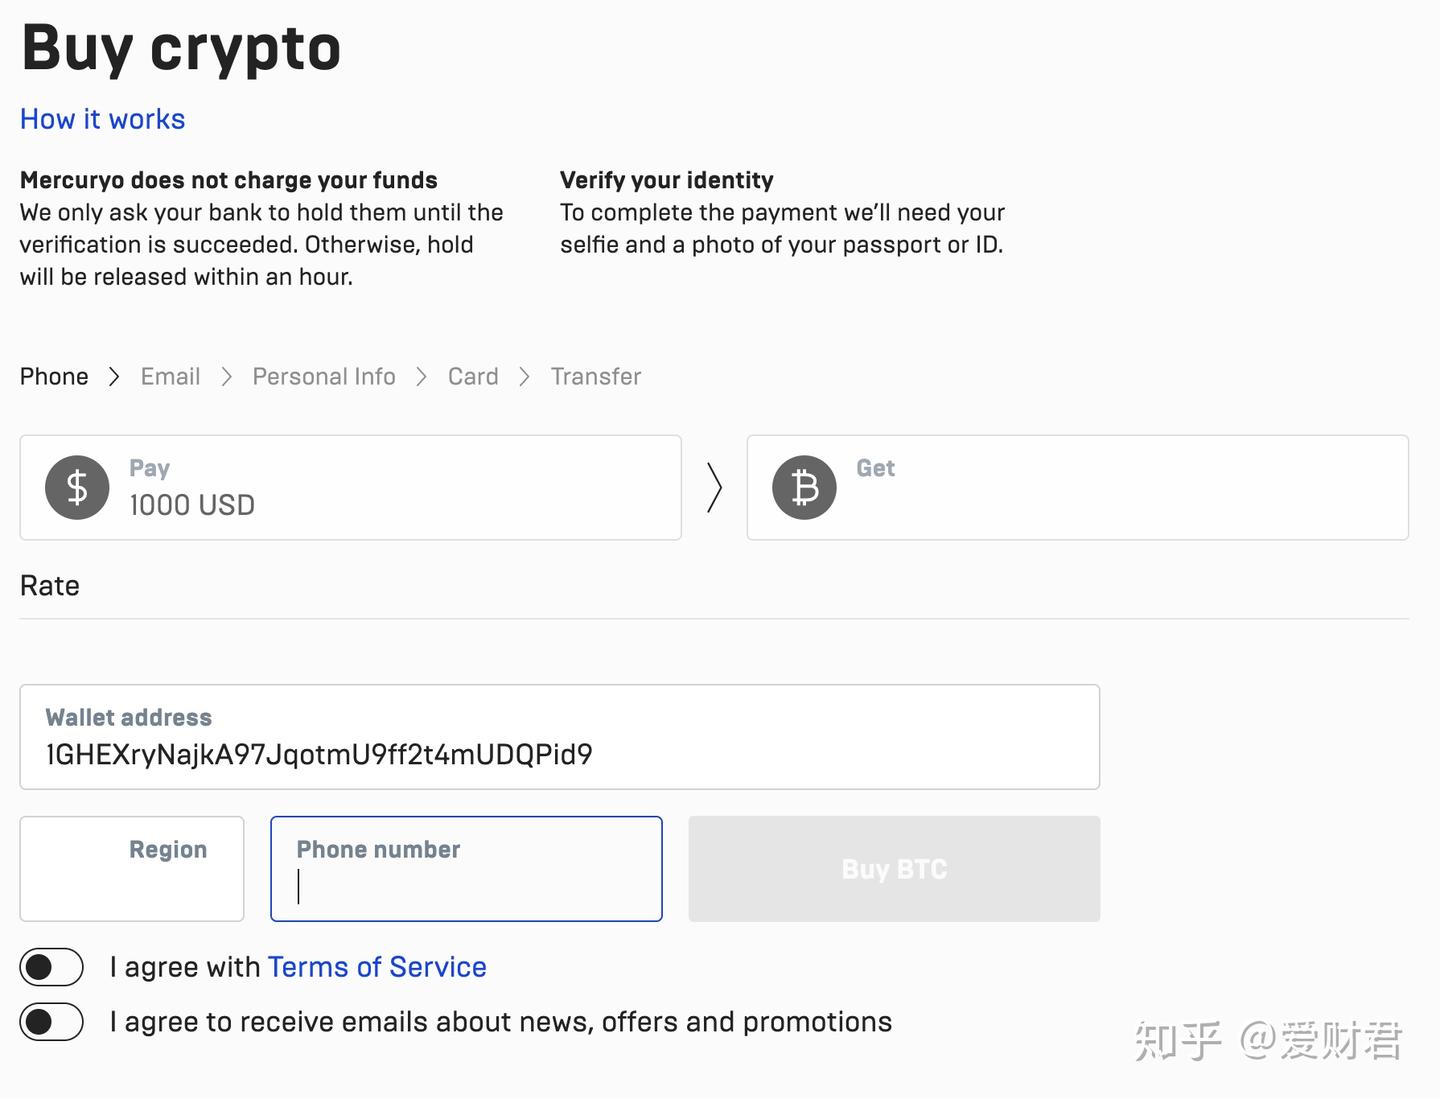Click the dollar sign currency icon
1440x1099 pixels.
77,488
